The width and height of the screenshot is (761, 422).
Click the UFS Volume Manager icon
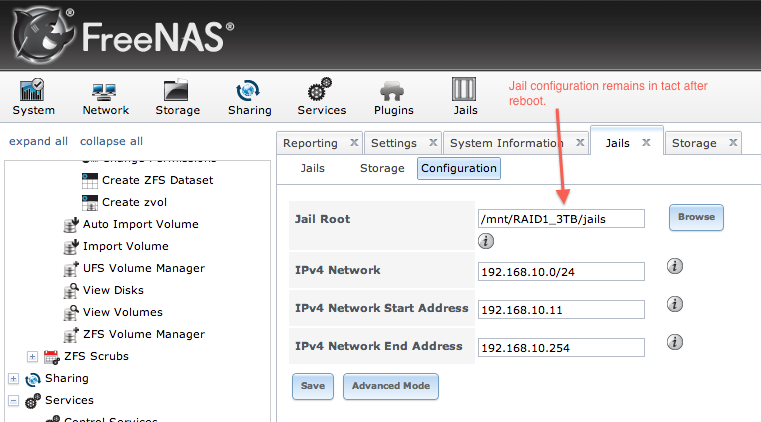point(71,268)
